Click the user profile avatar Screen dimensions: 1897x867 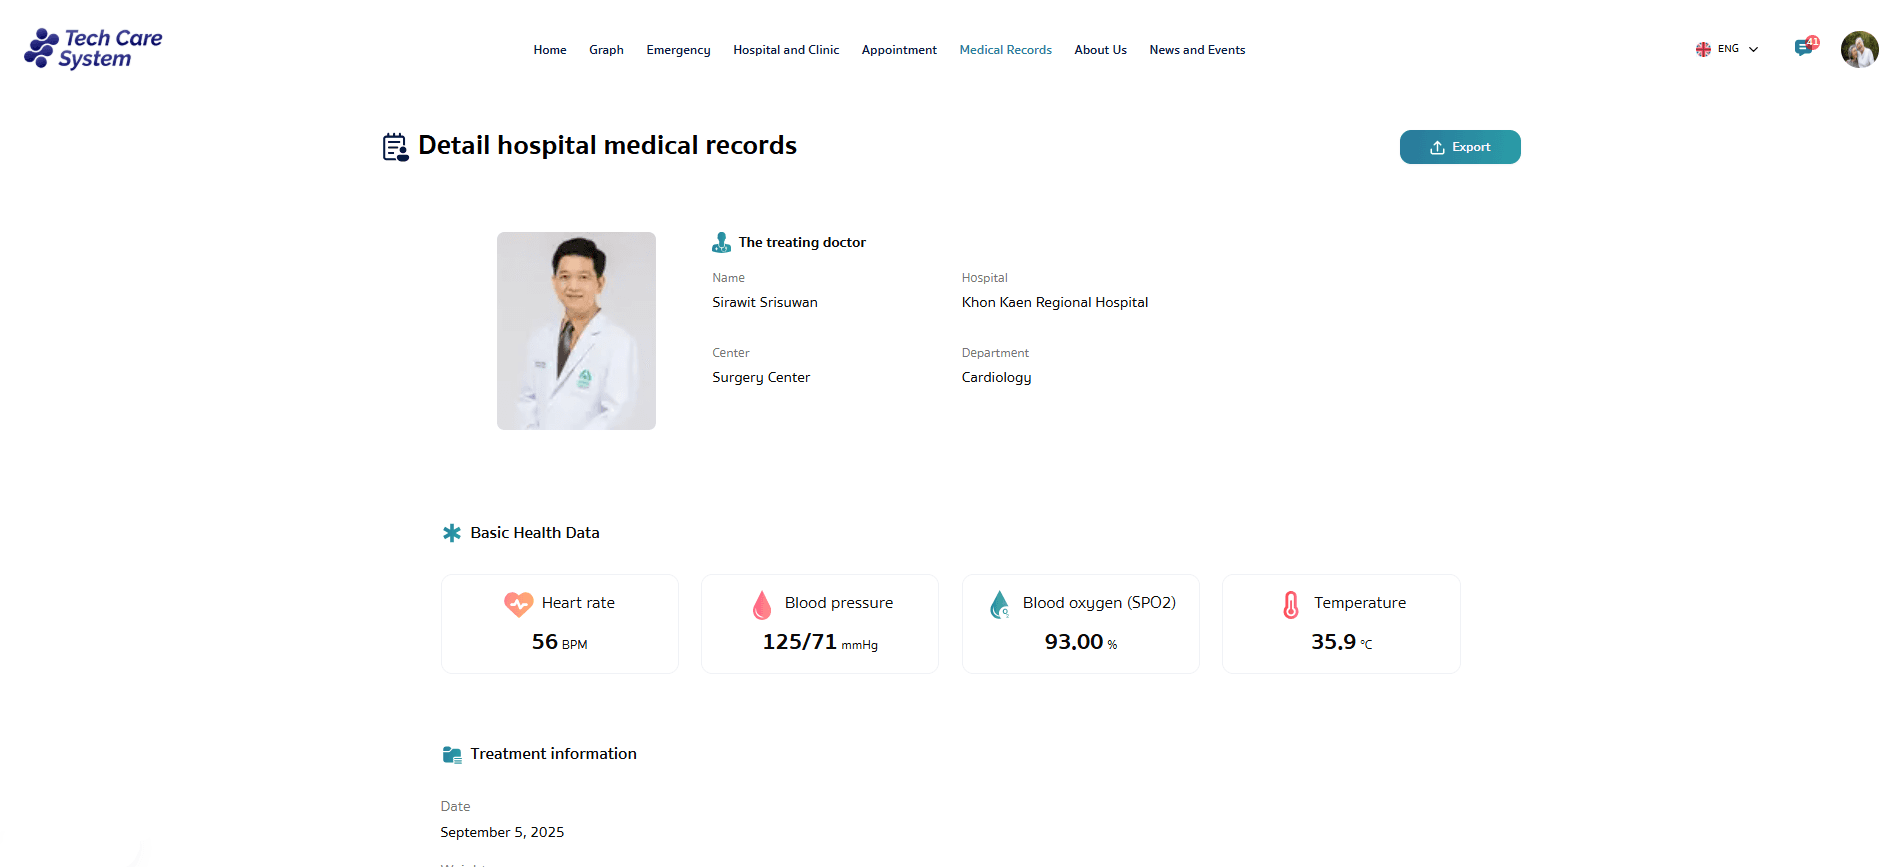click(1859, 49)
